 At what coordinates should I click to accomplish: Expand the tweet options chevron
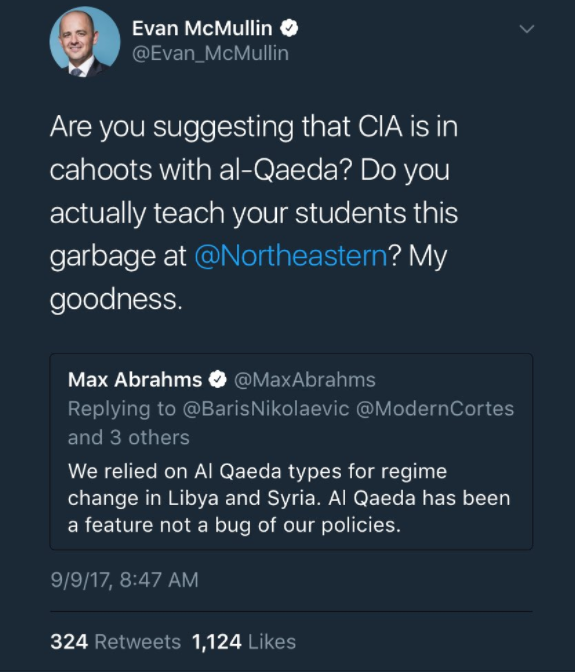(x=527, y=29)
